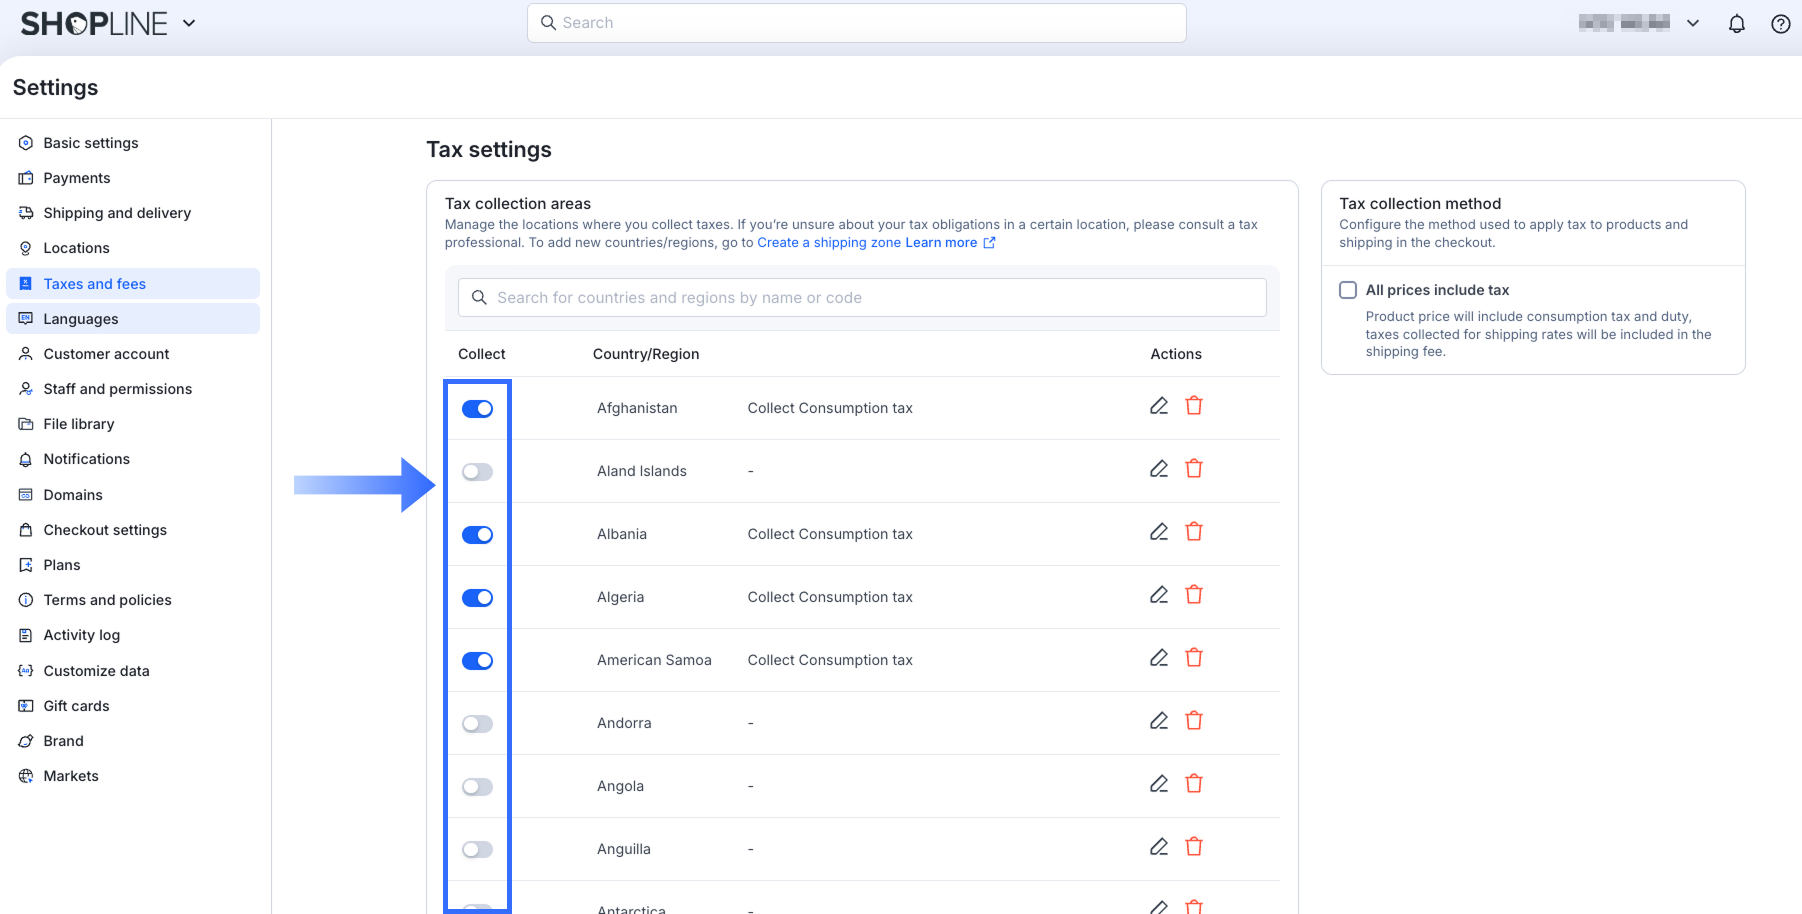
Task: Edit the Andorra tax row
Action: (x=1158, y=721)
